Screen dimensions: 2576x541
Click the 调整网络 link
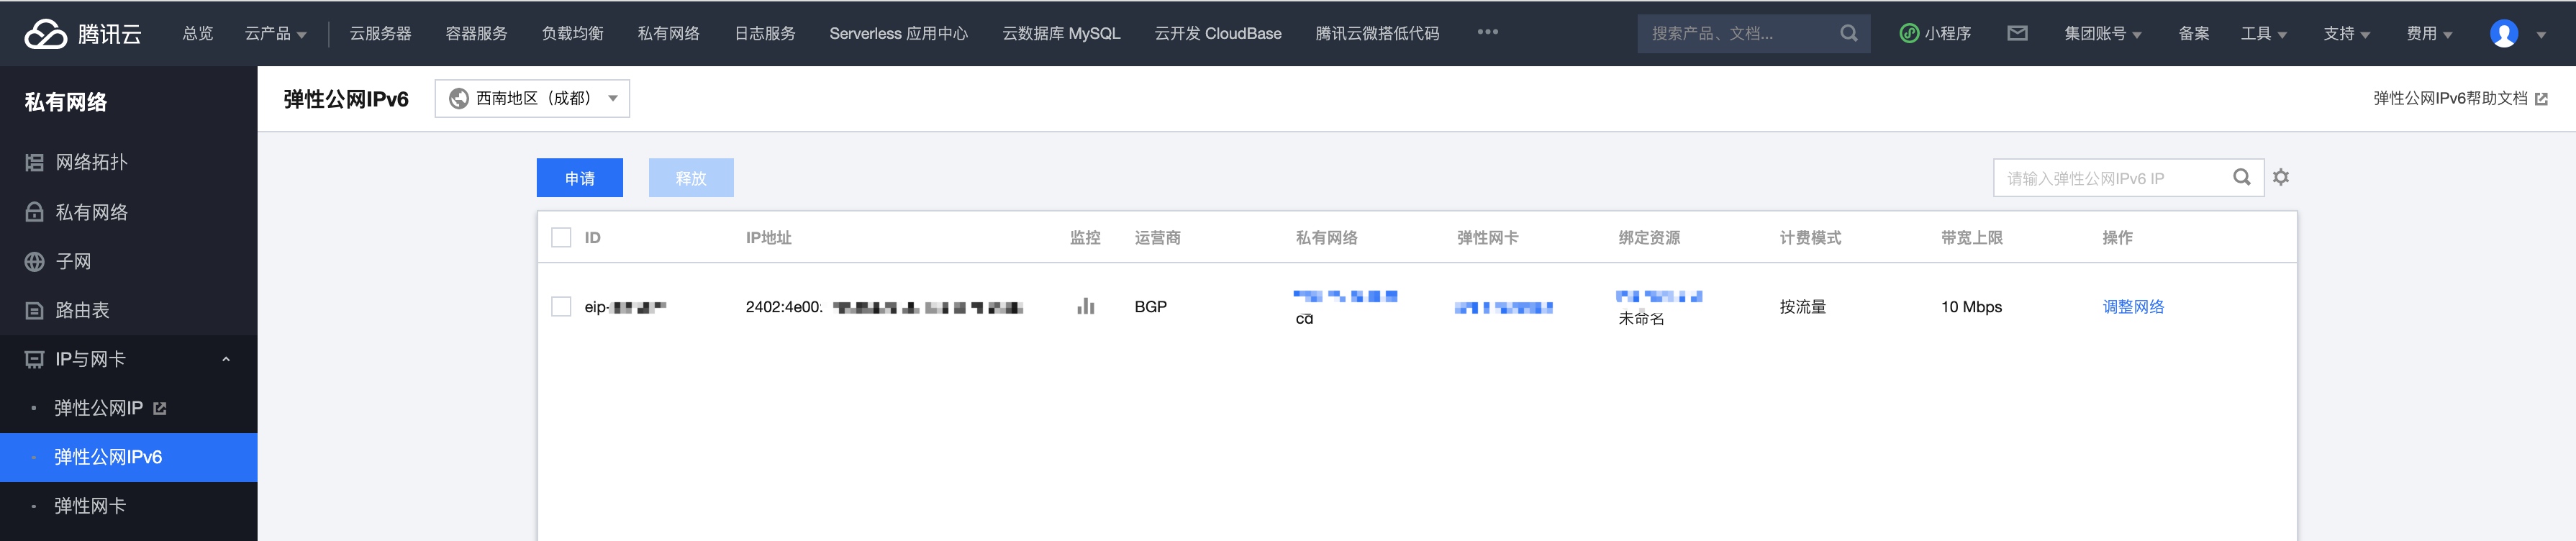[x=2133, y=306]
